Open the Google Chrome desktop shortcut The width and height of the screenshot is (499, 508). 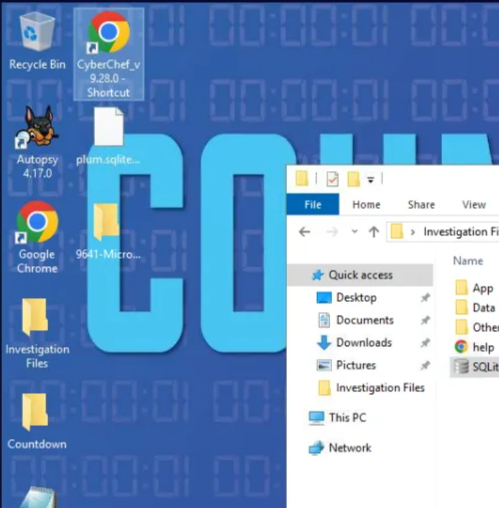pyautogui.click(x=37, y=237)
